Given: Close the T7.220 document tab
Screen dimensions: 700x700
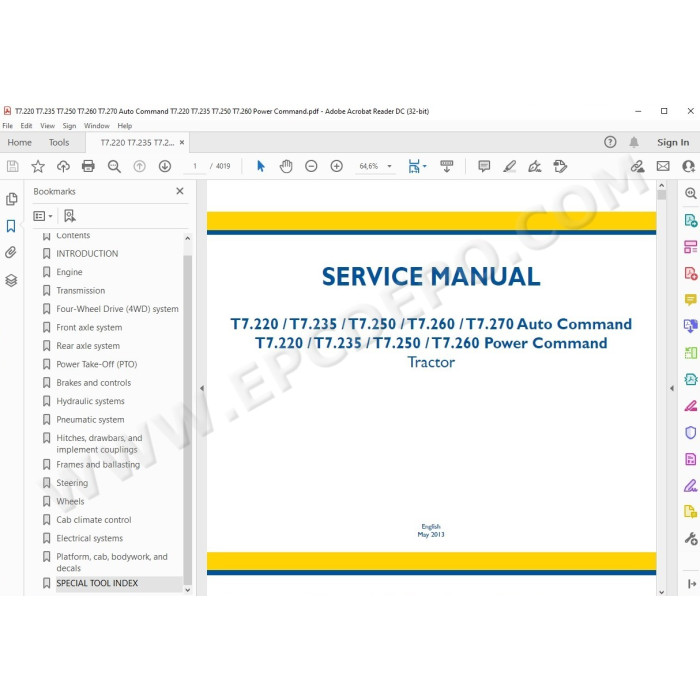Looking at the screenshot, I should click(x=182, y=142).
